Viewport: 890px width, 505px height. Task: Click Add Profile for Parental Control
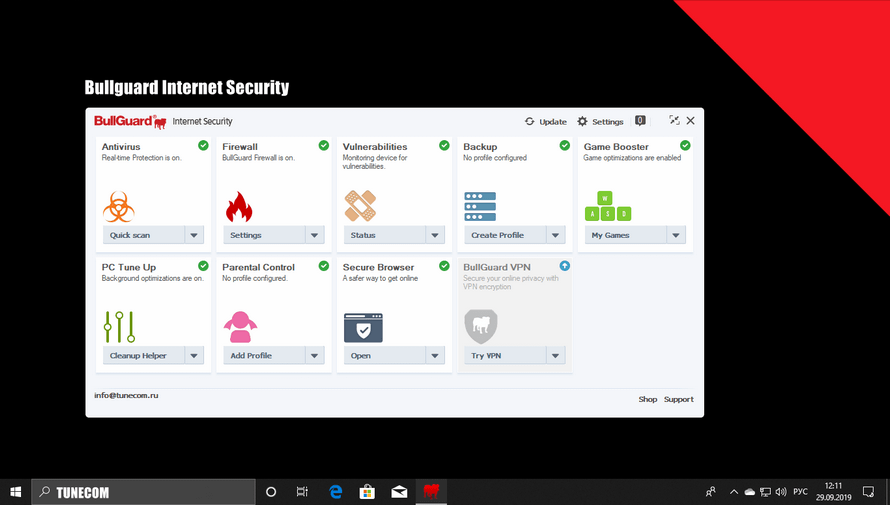point(264,355)
